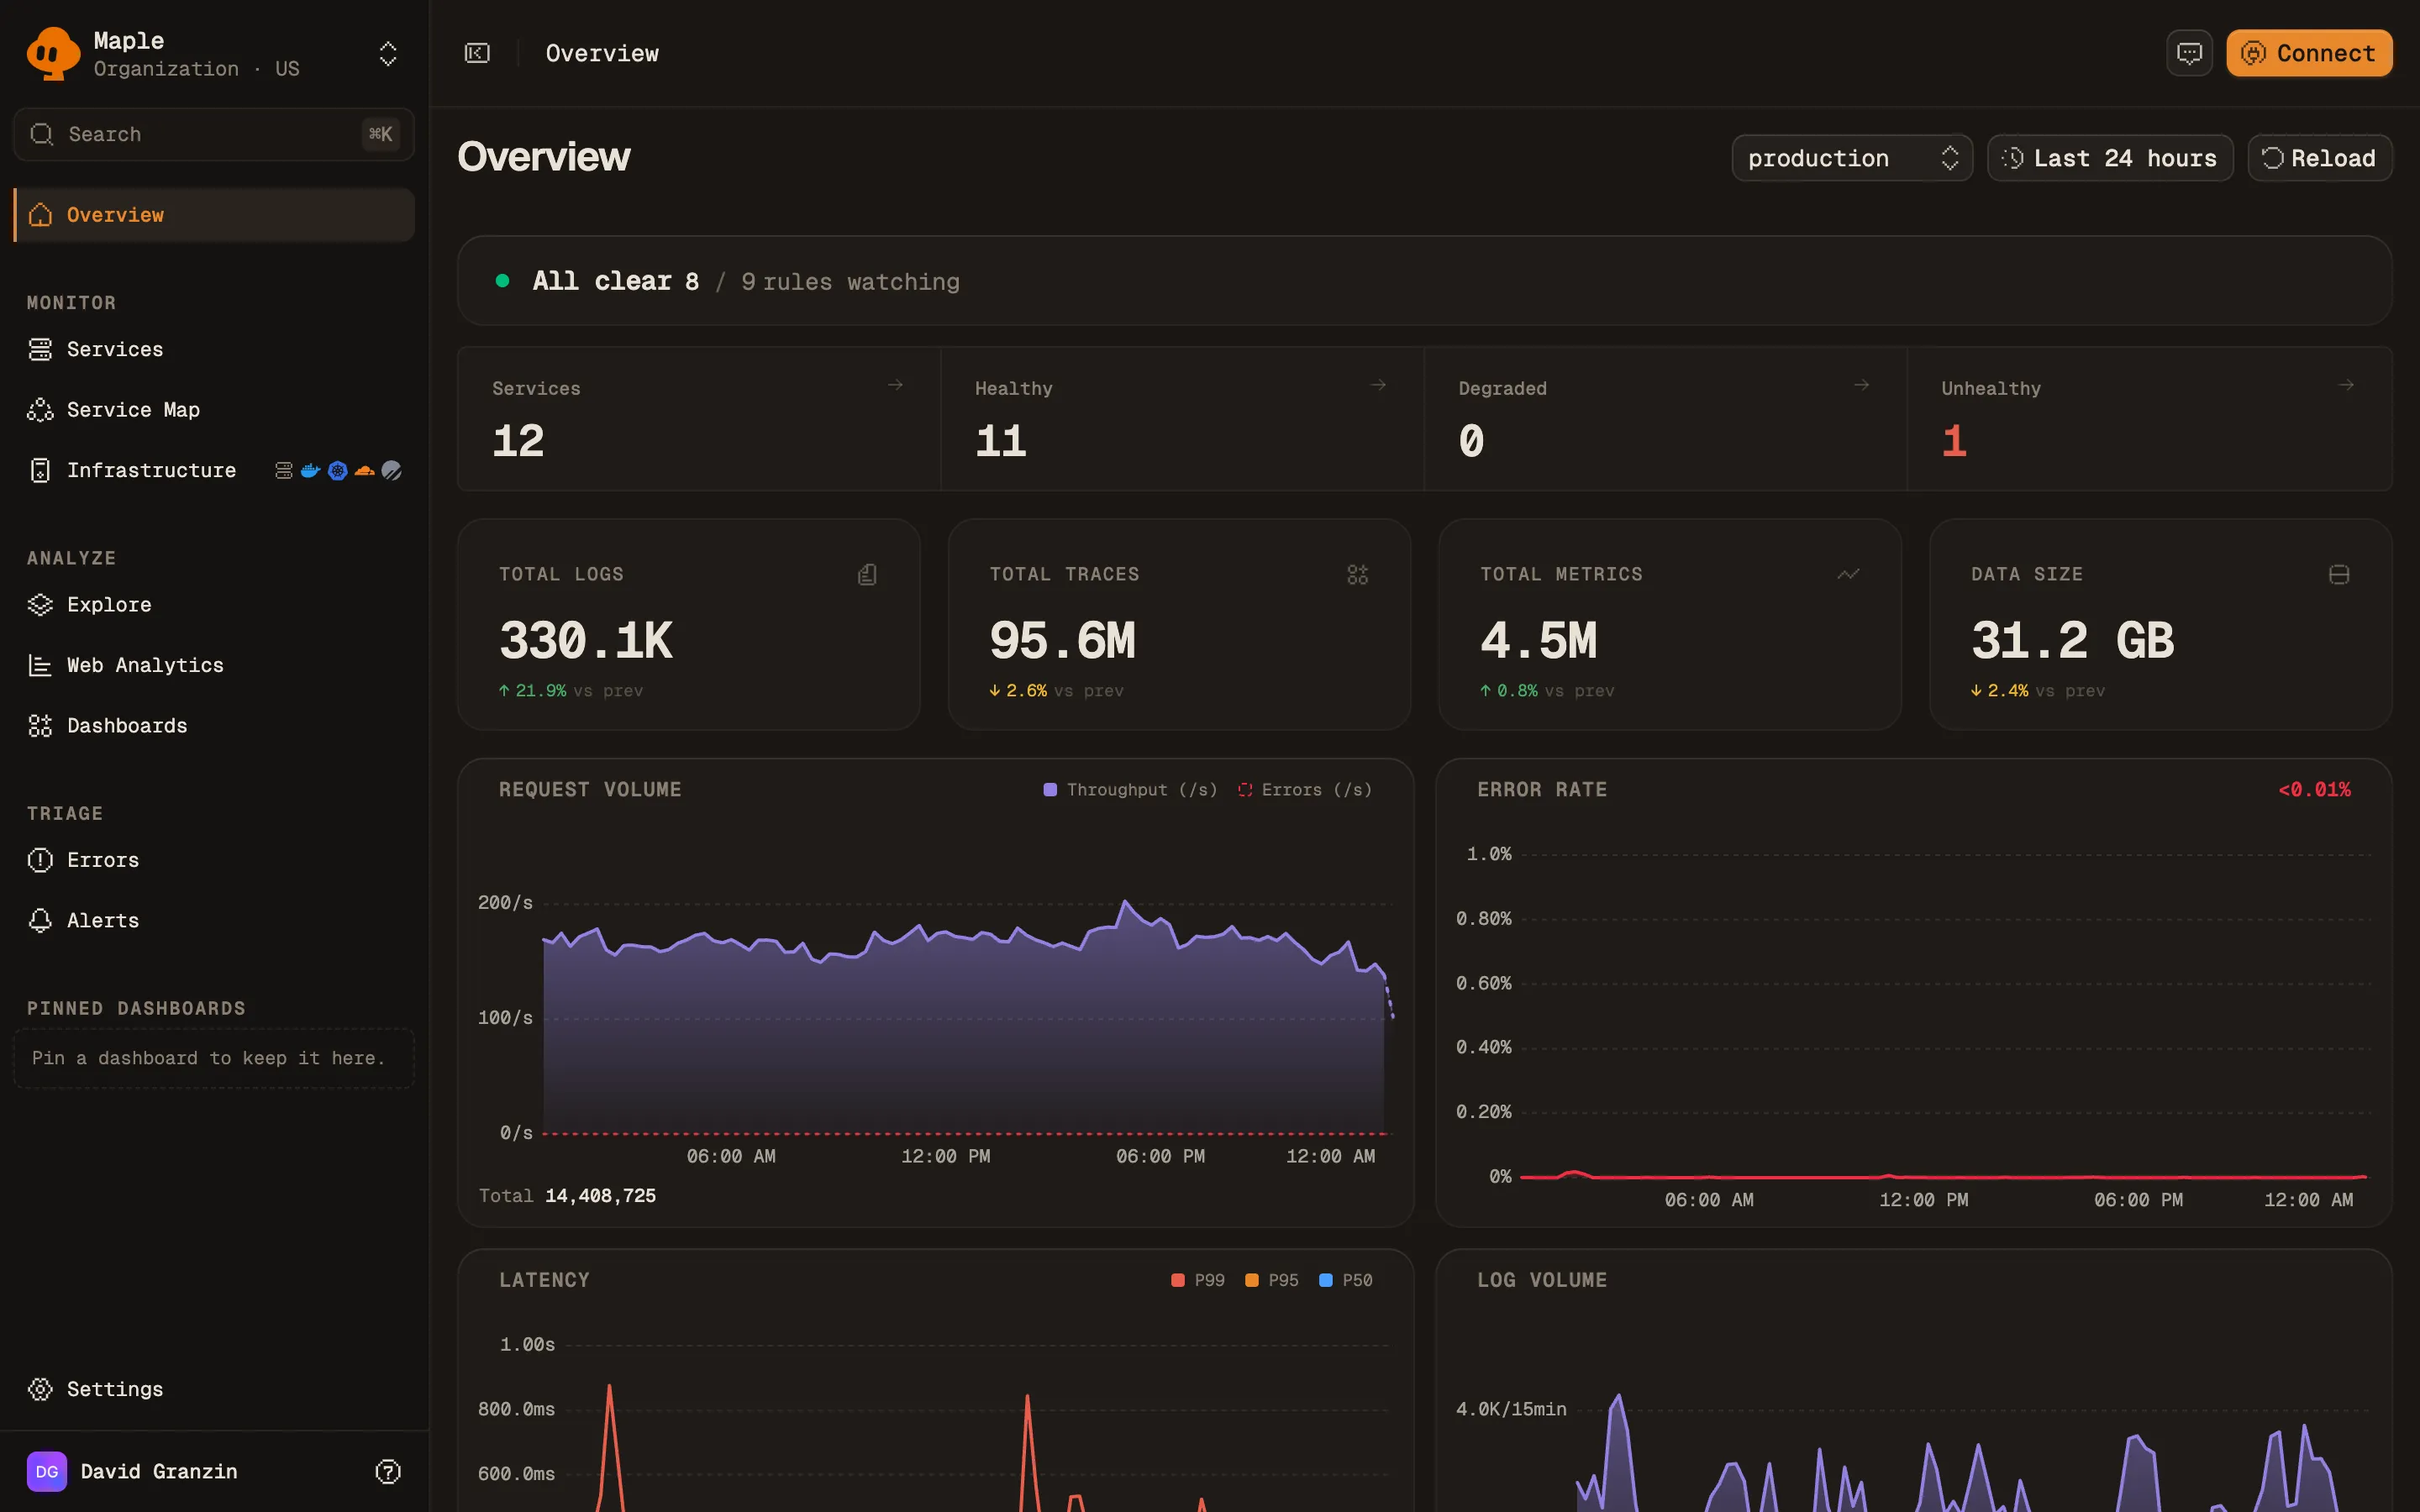The image size is (2420, 1512).
Task: Toggle the P95 latency legend
Action: coord(1272,1280)
